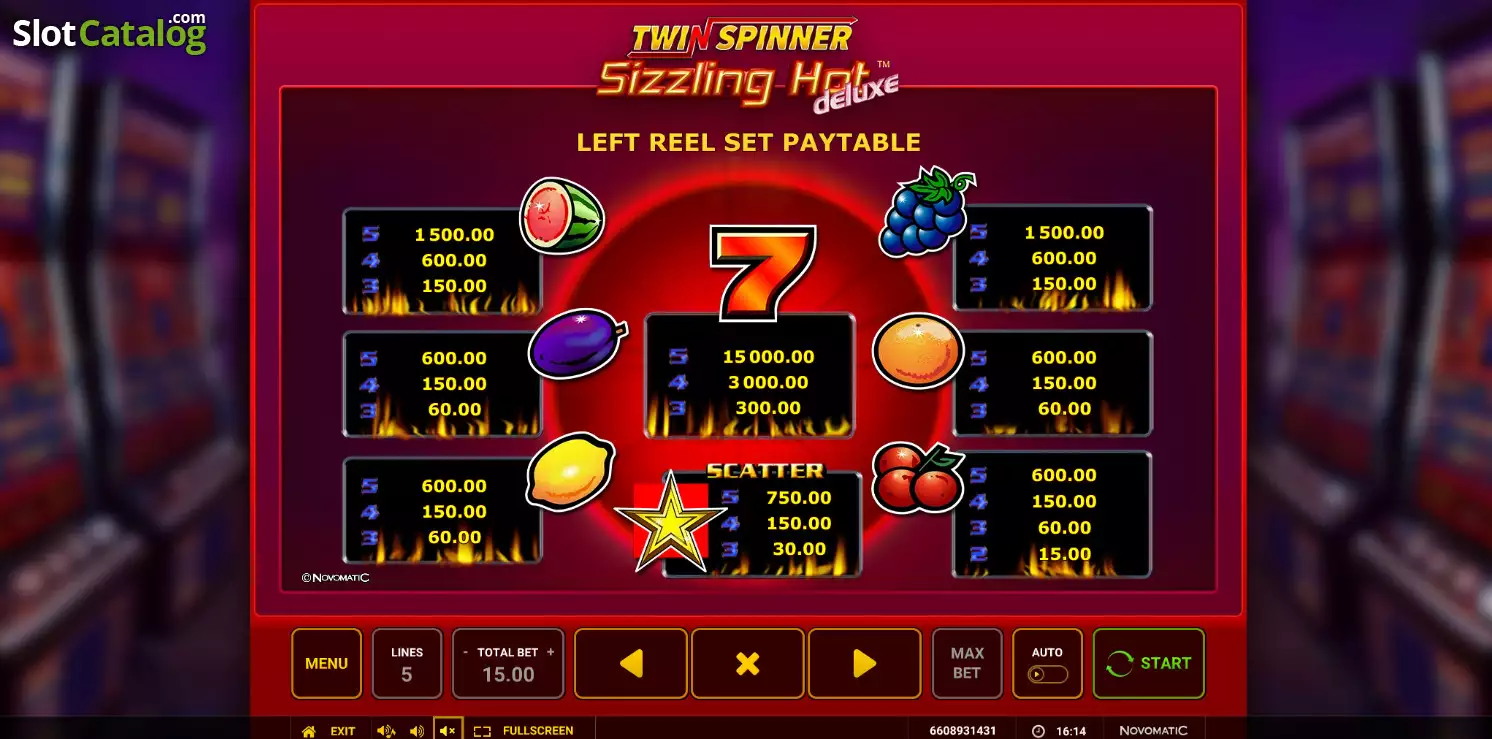Mute sound with the speaker-x icon
The height and width of the screenshot is (739, 1492).
pos(448,731)
